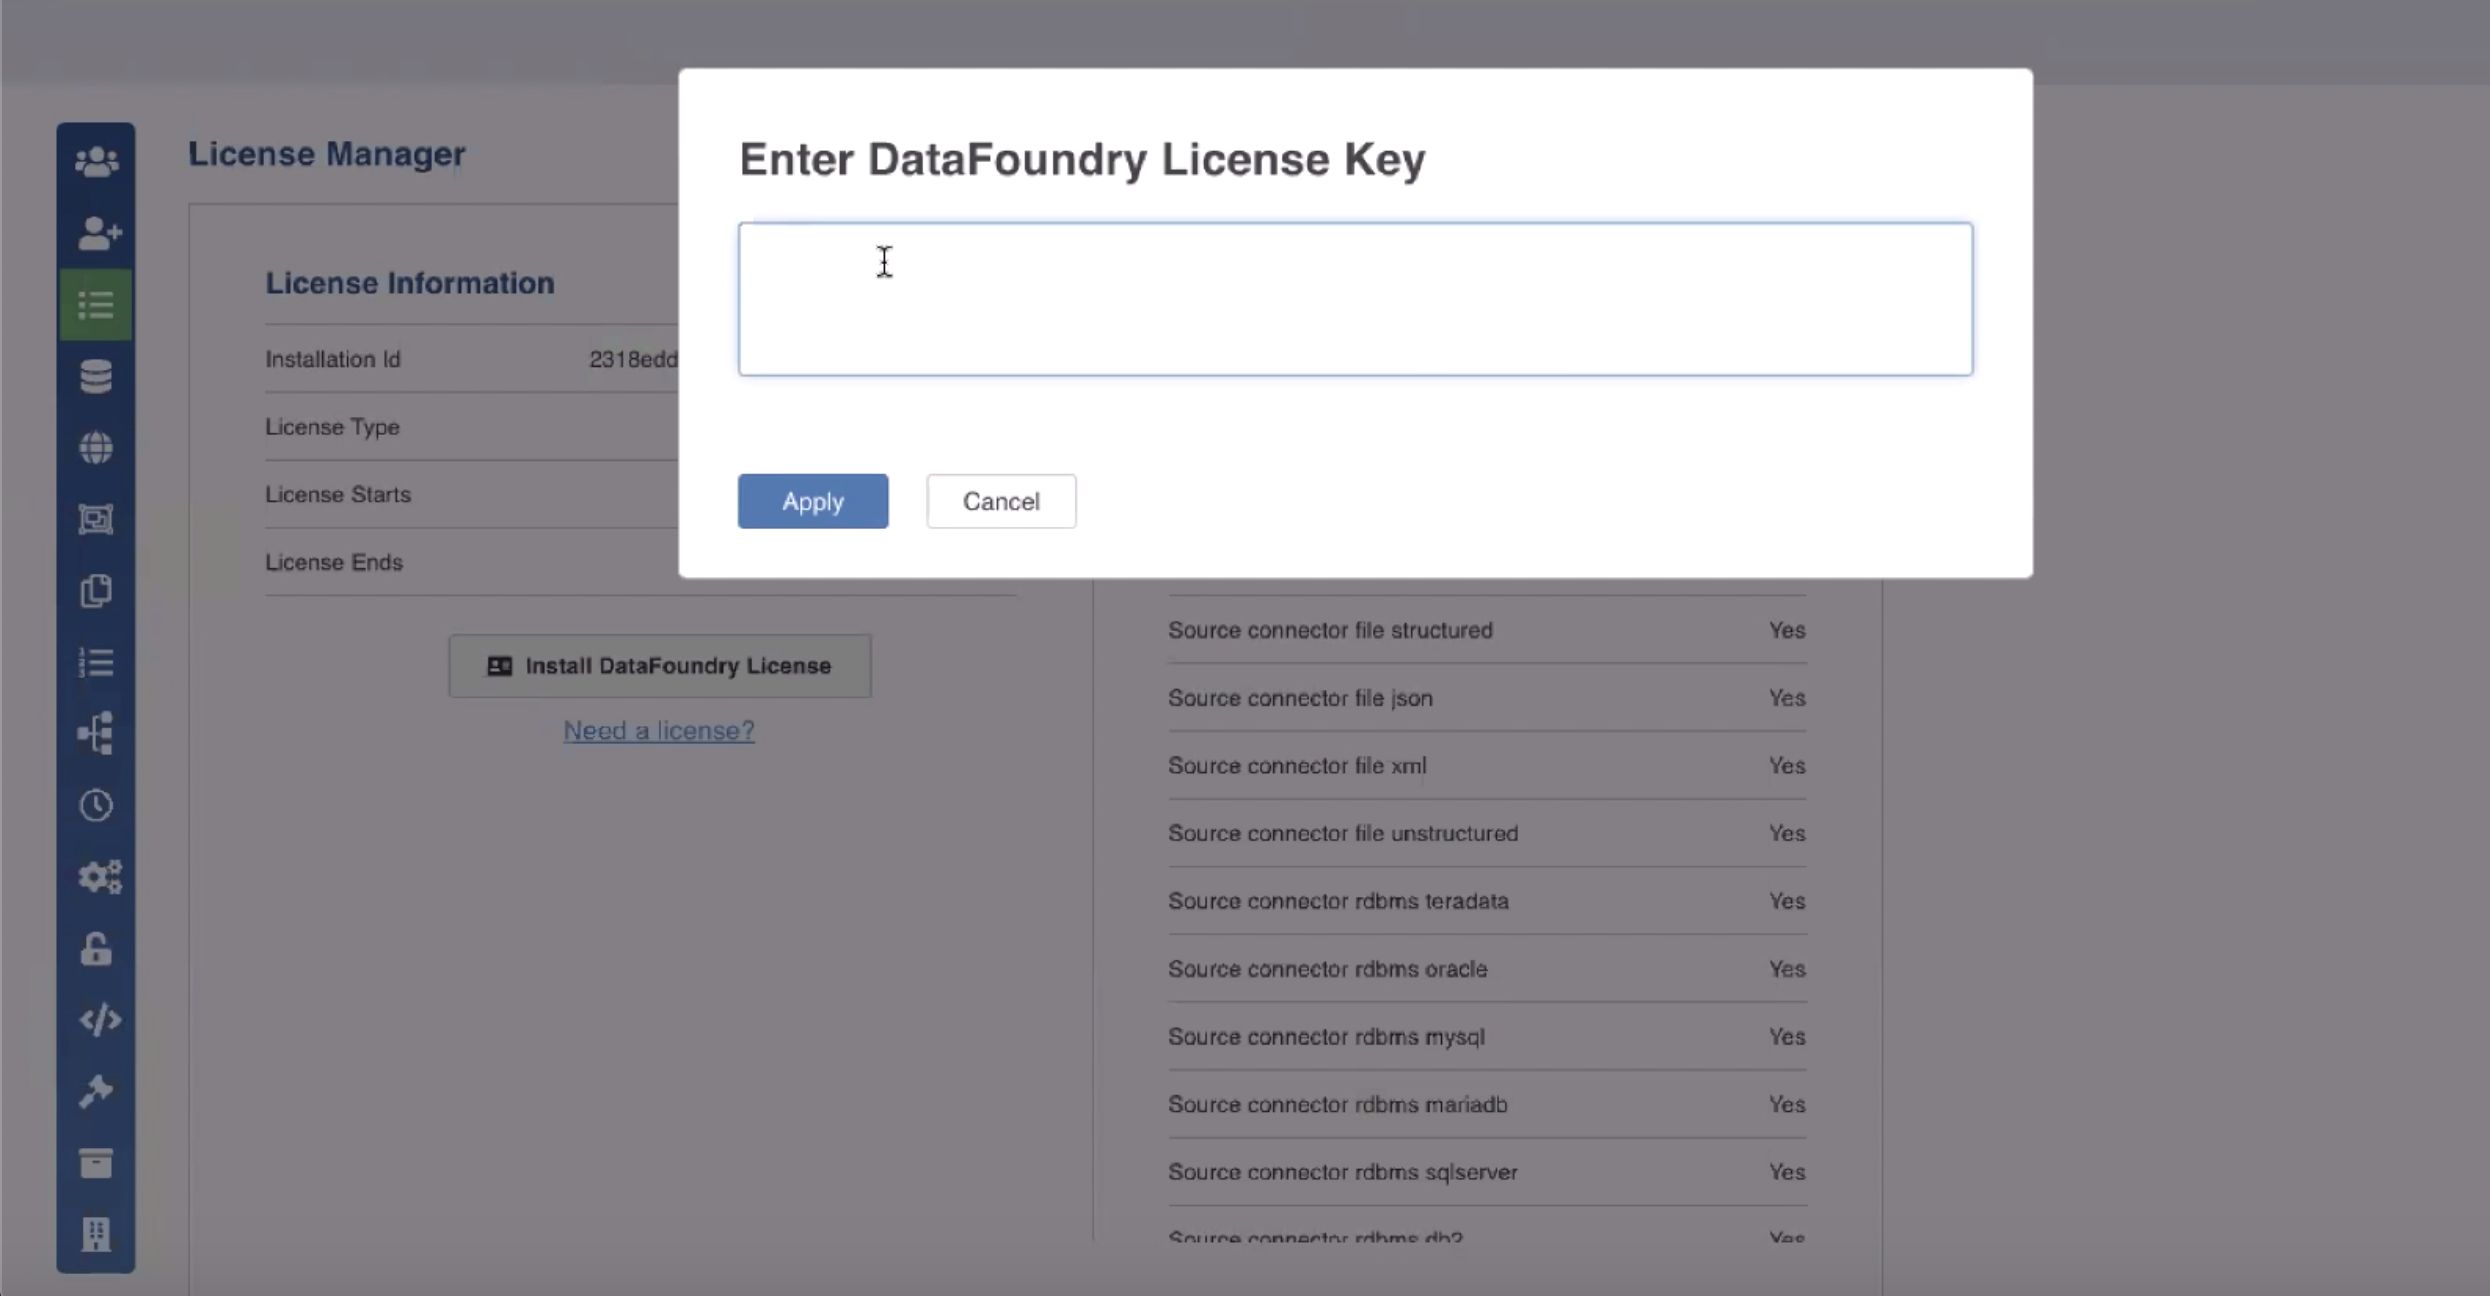
Task: Open the building icon in sidebar
Action: 96,1234
